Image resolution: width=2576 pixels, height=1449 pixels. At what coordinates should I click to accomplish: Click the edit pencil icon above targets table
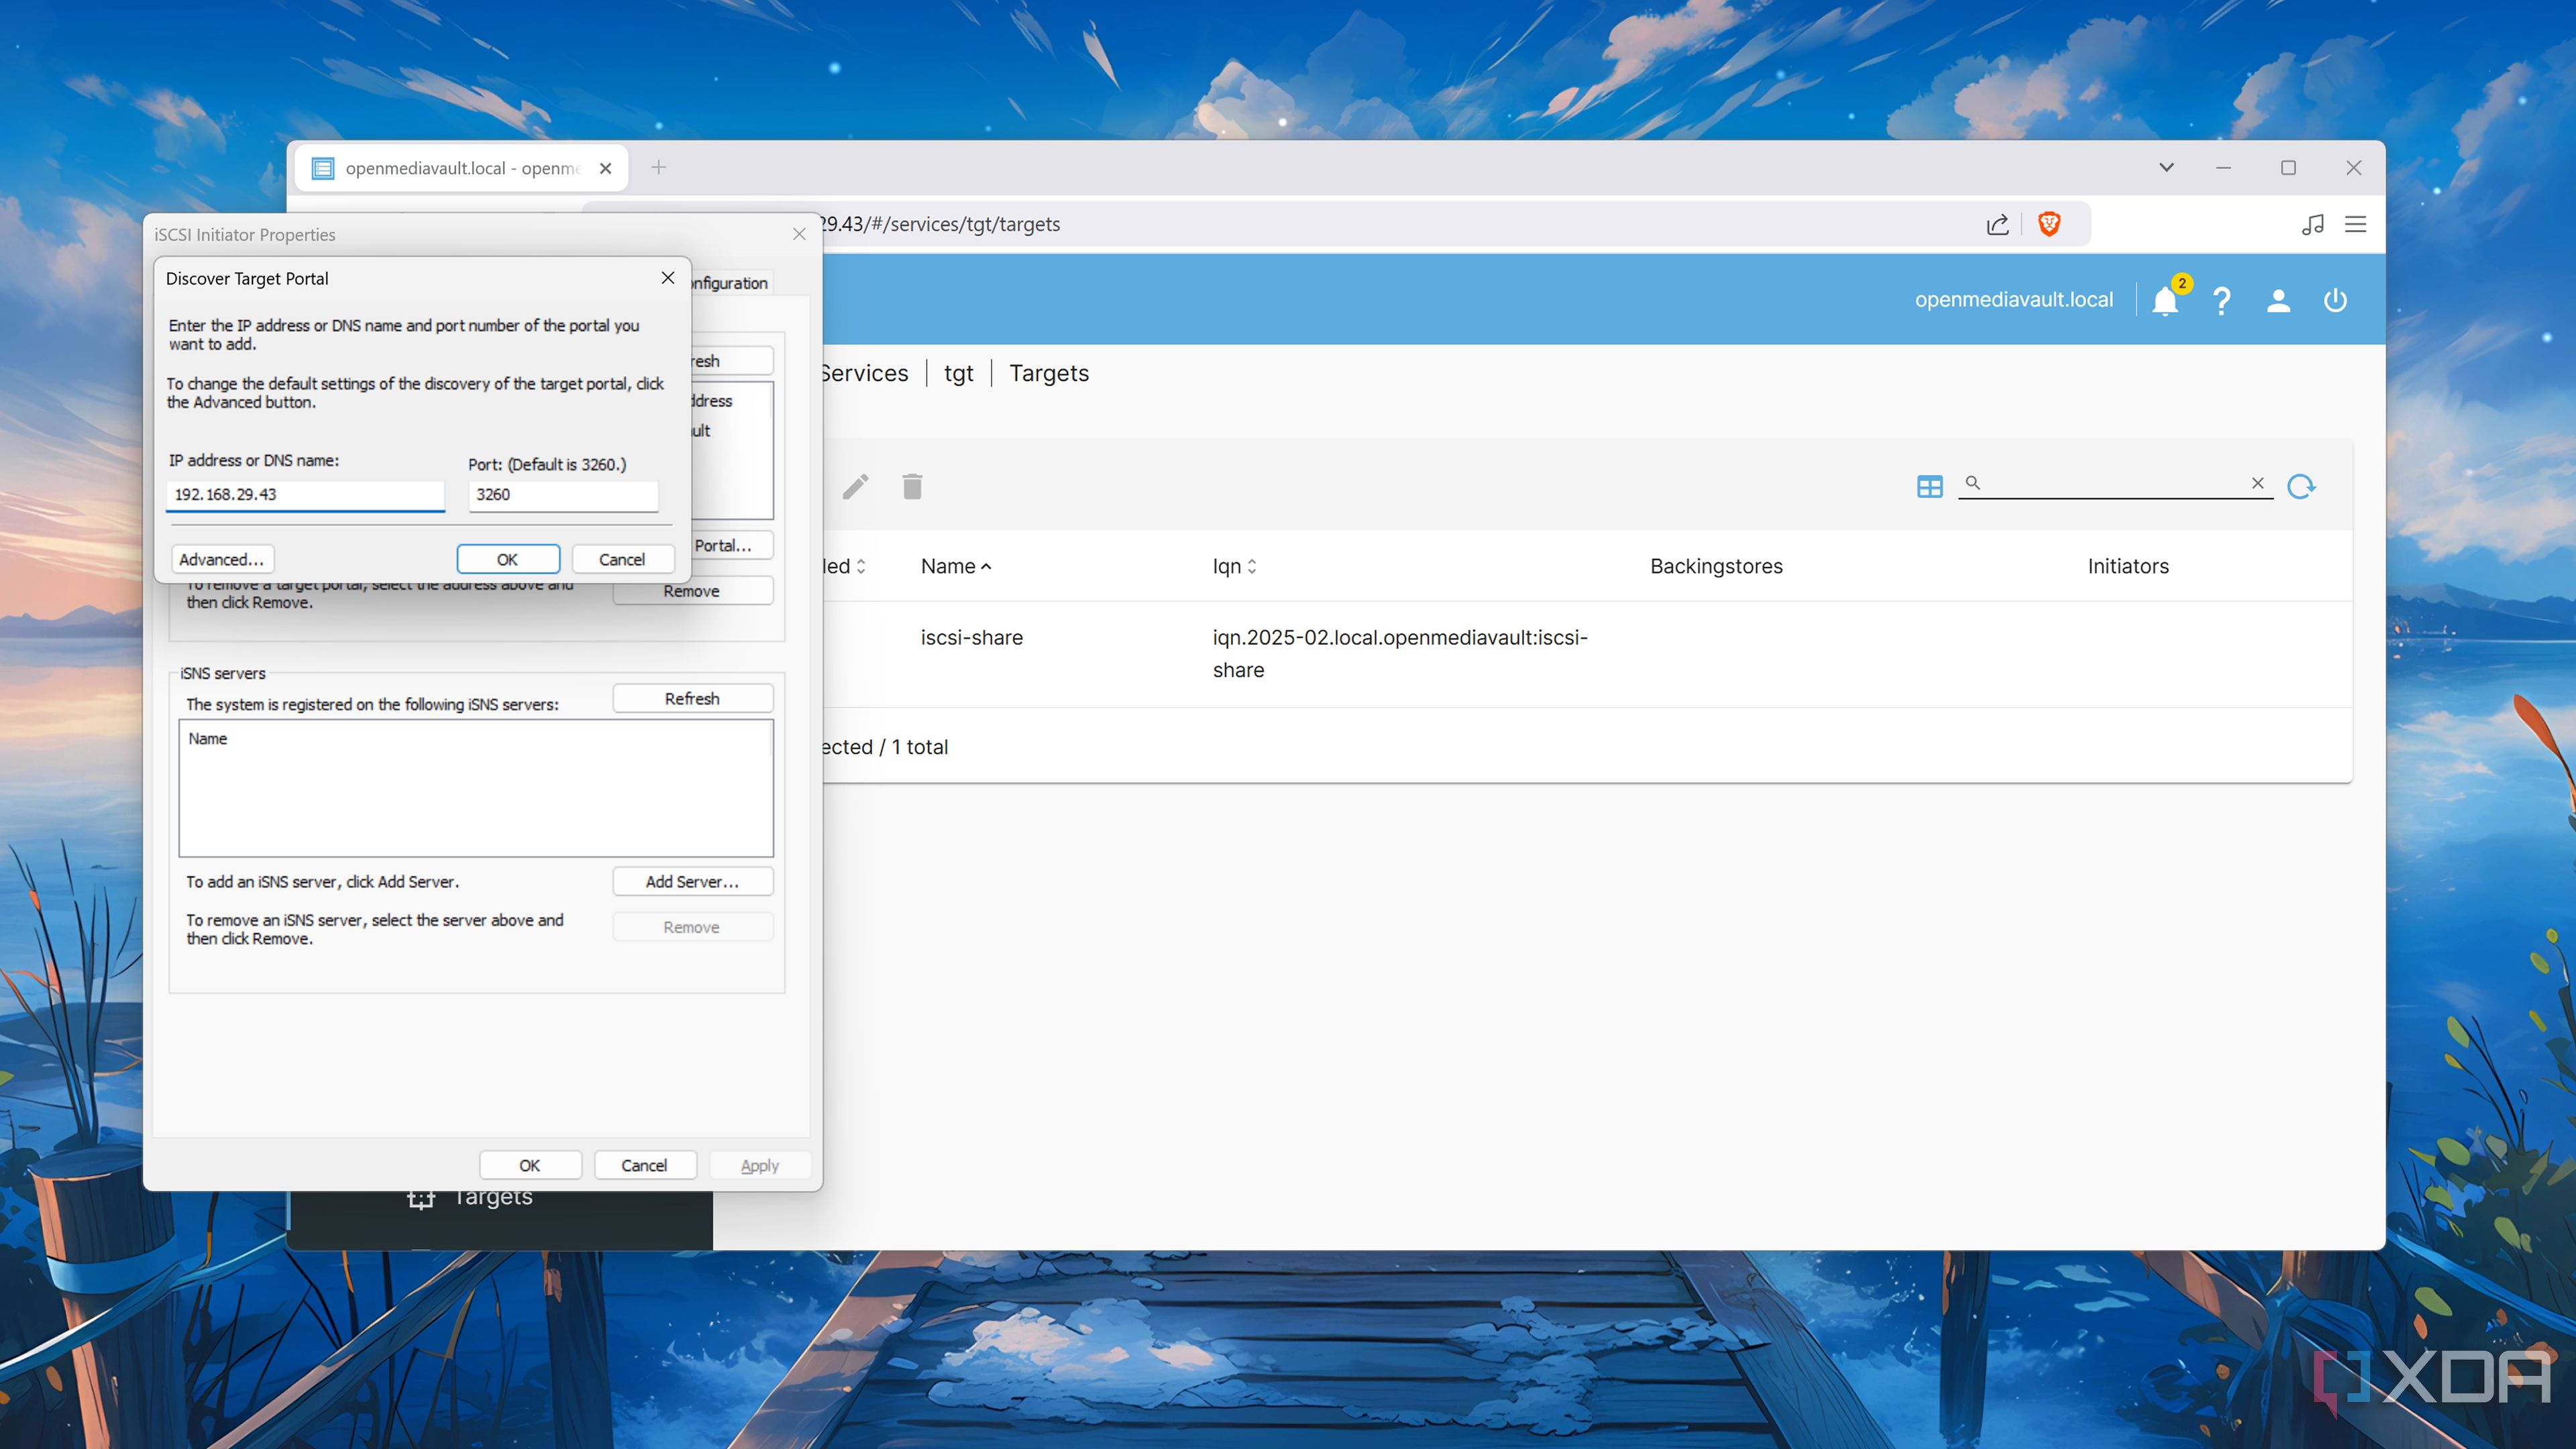[x=856, y=487]
